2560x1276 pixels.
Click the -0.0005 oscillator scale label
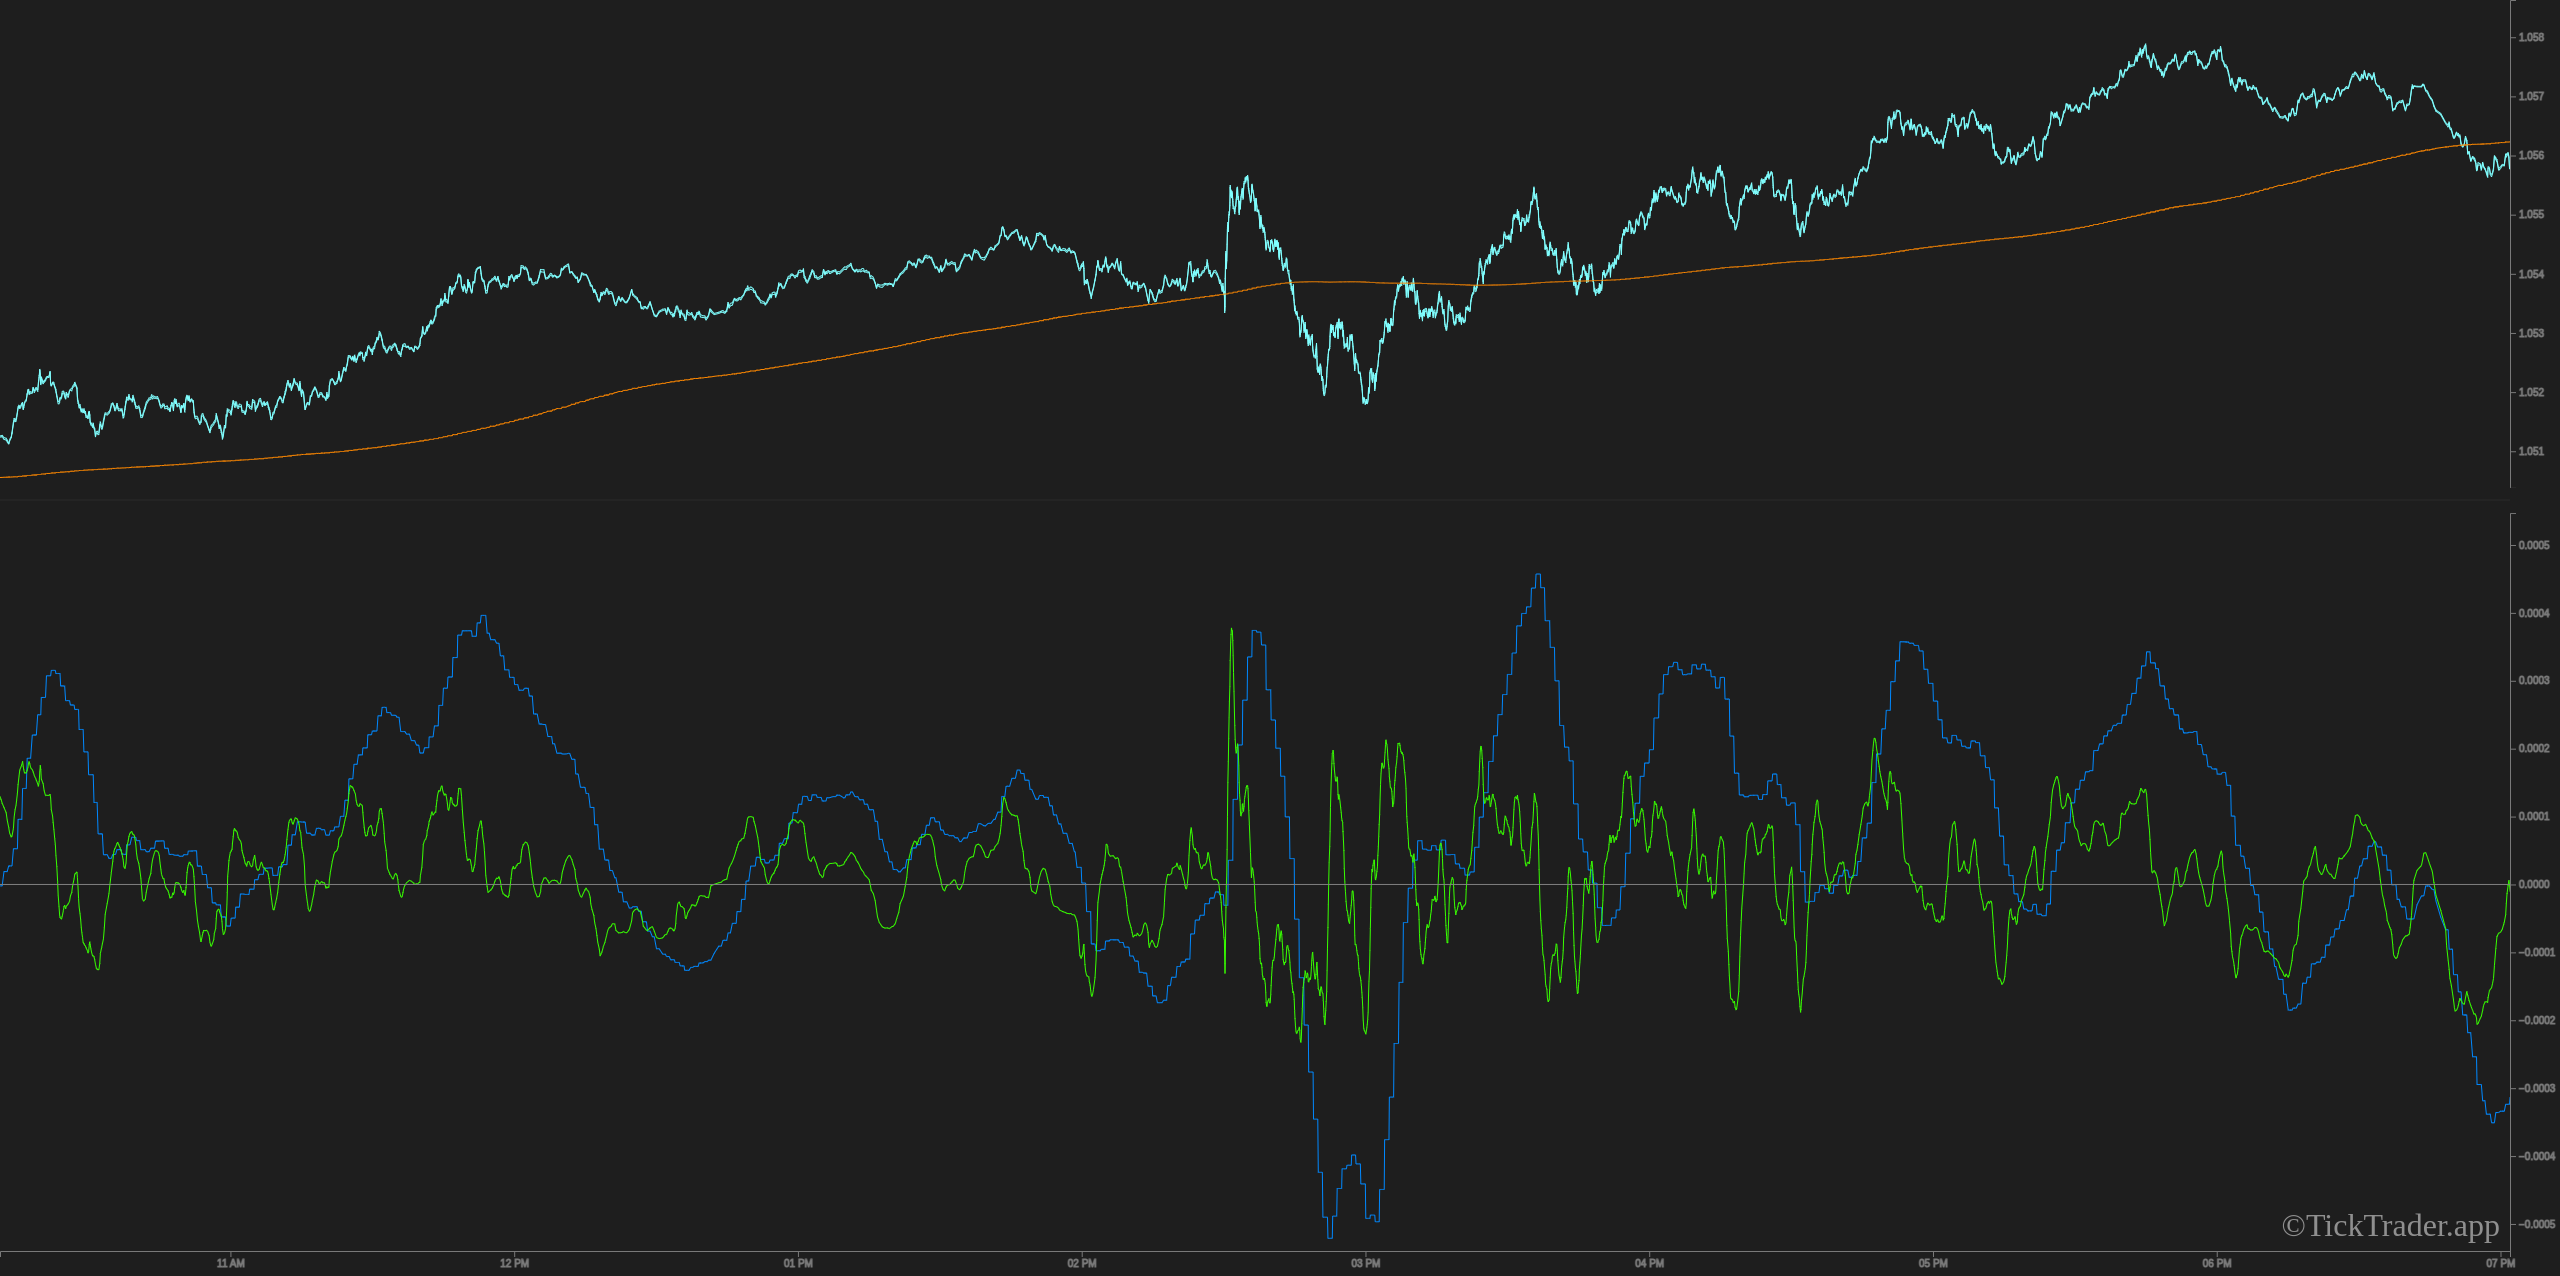click(x=2536, y=1224)
